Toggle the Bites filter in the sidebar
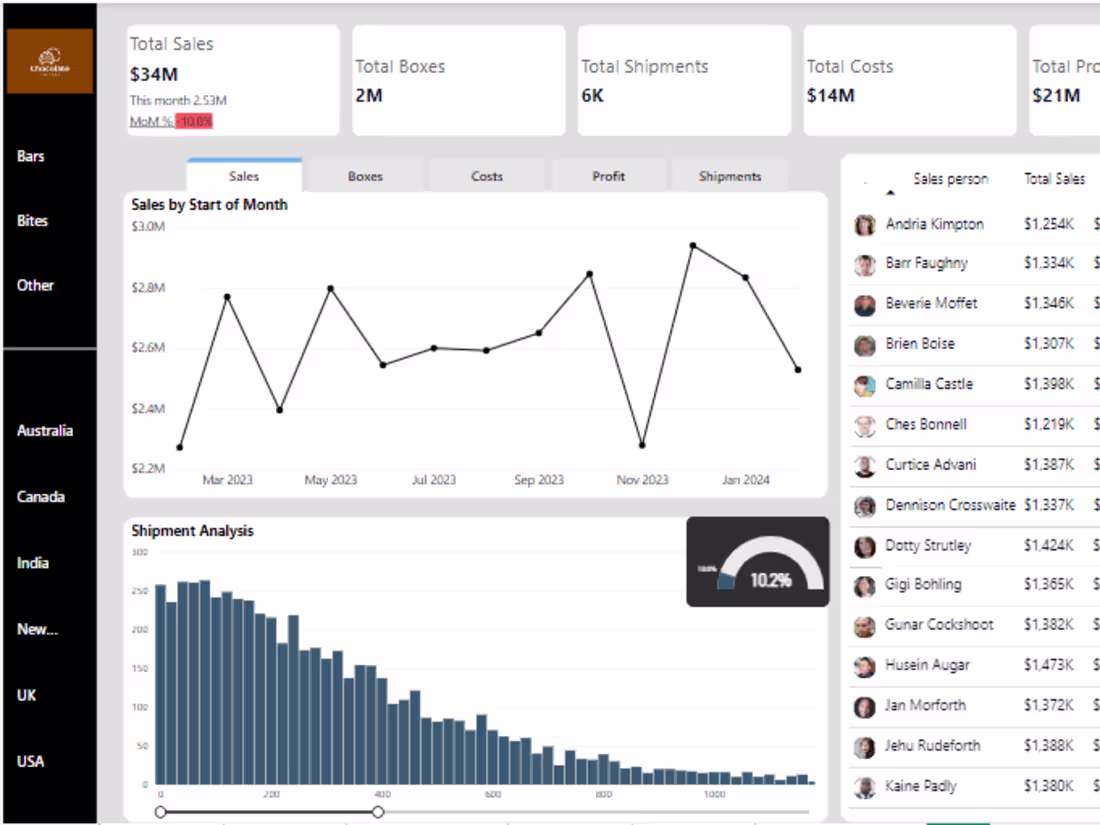1100x825 pixels. [32, 221]
